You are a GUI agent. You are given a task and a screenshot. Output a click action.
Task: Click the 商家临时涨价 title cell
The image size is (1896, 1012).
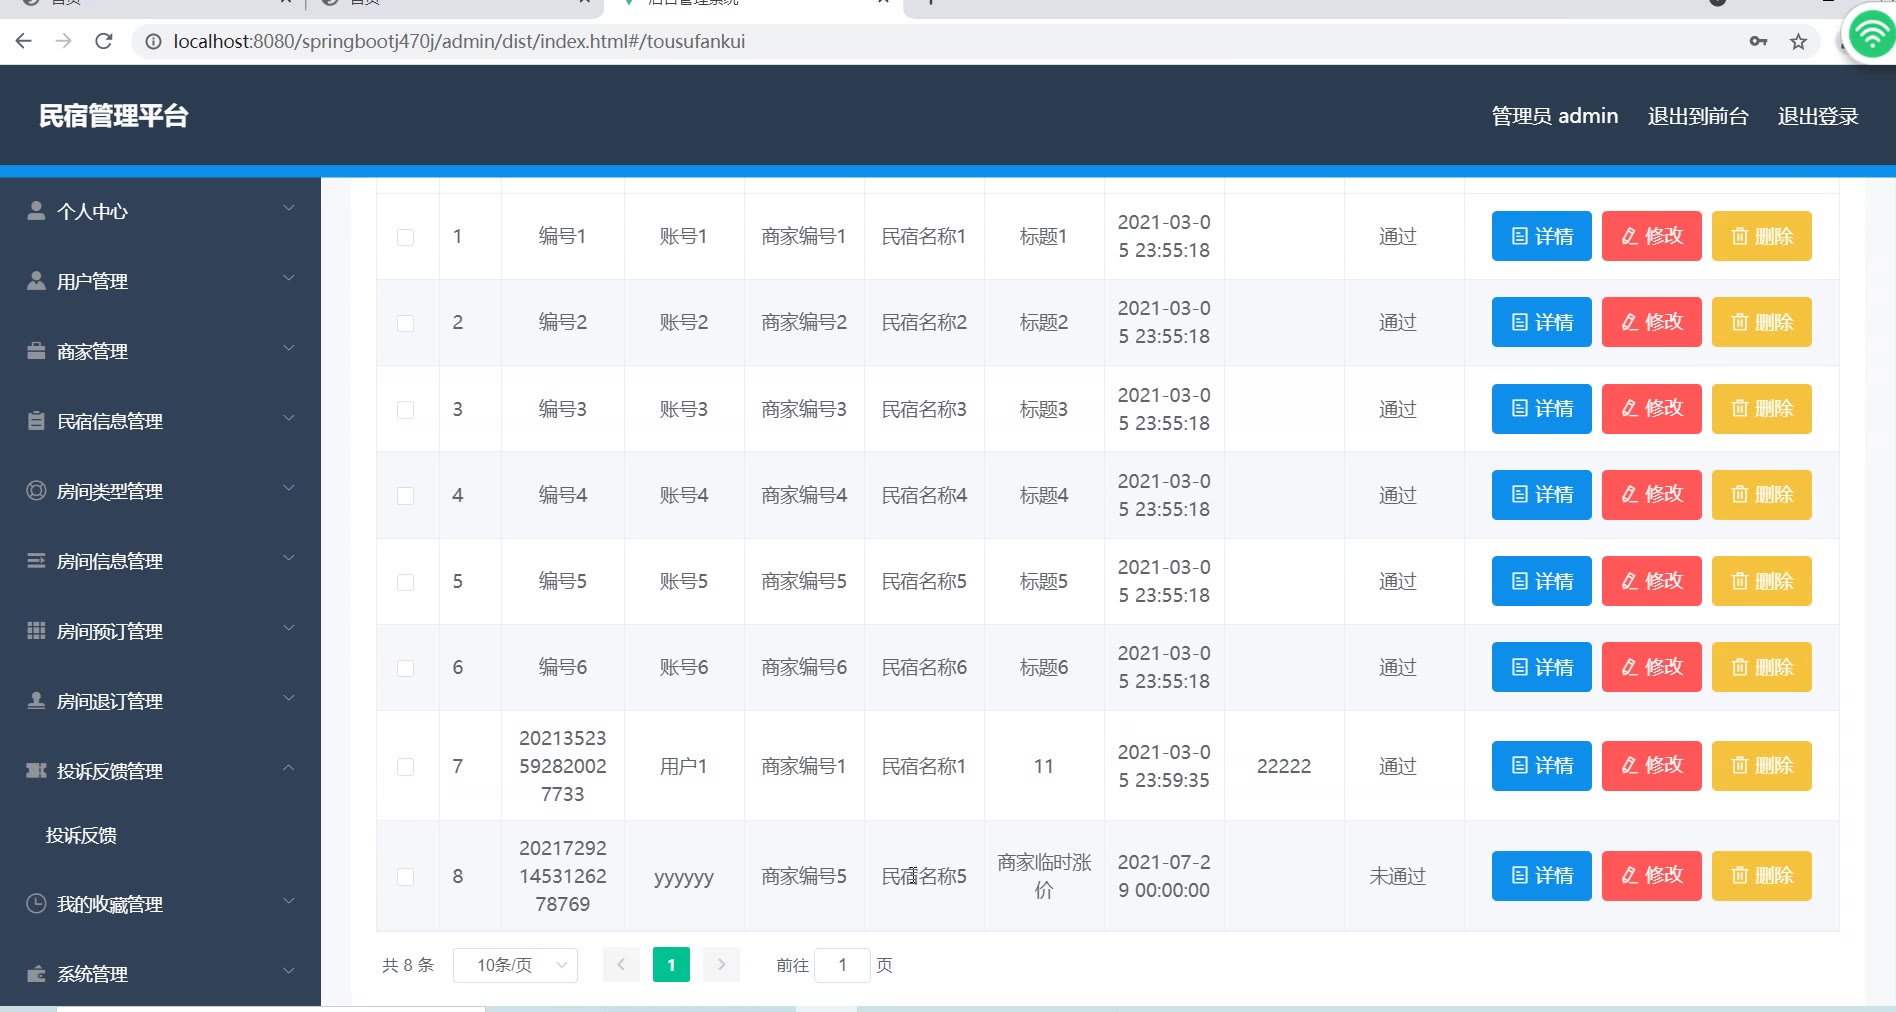tap(1044, 876)
